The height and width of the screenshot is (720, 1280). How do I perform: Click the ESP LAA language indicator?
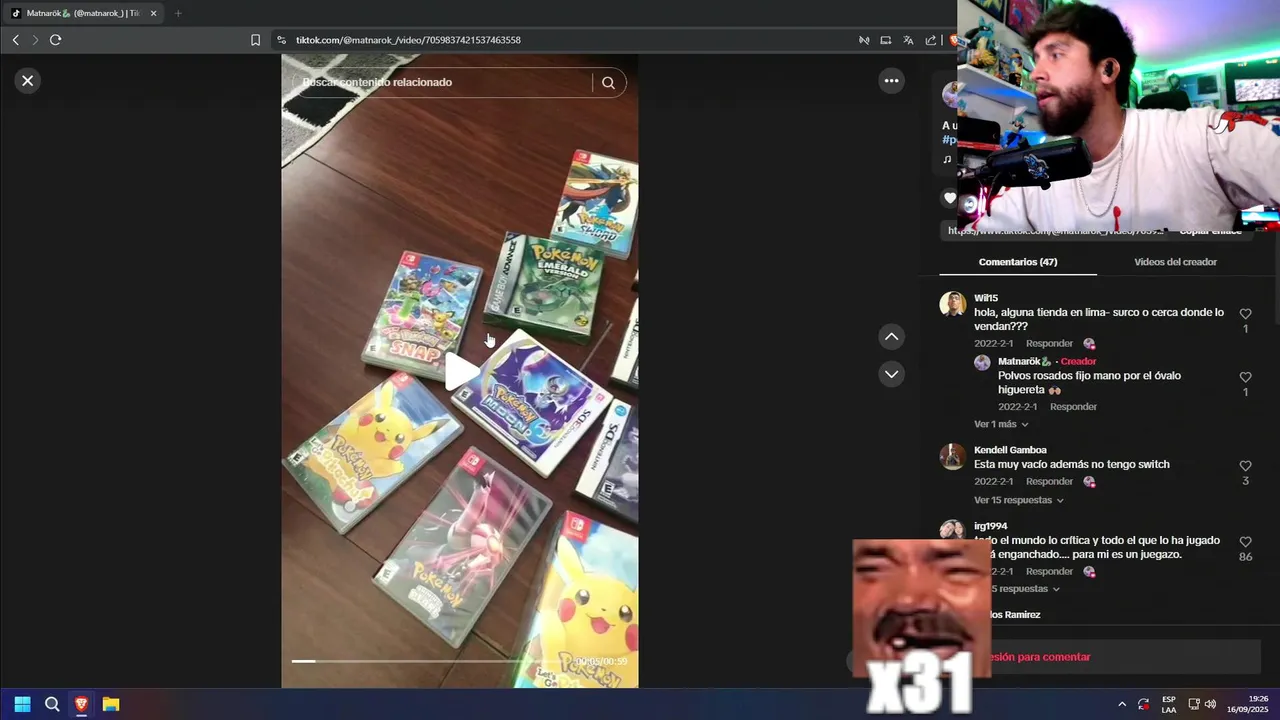(1168, 704)
